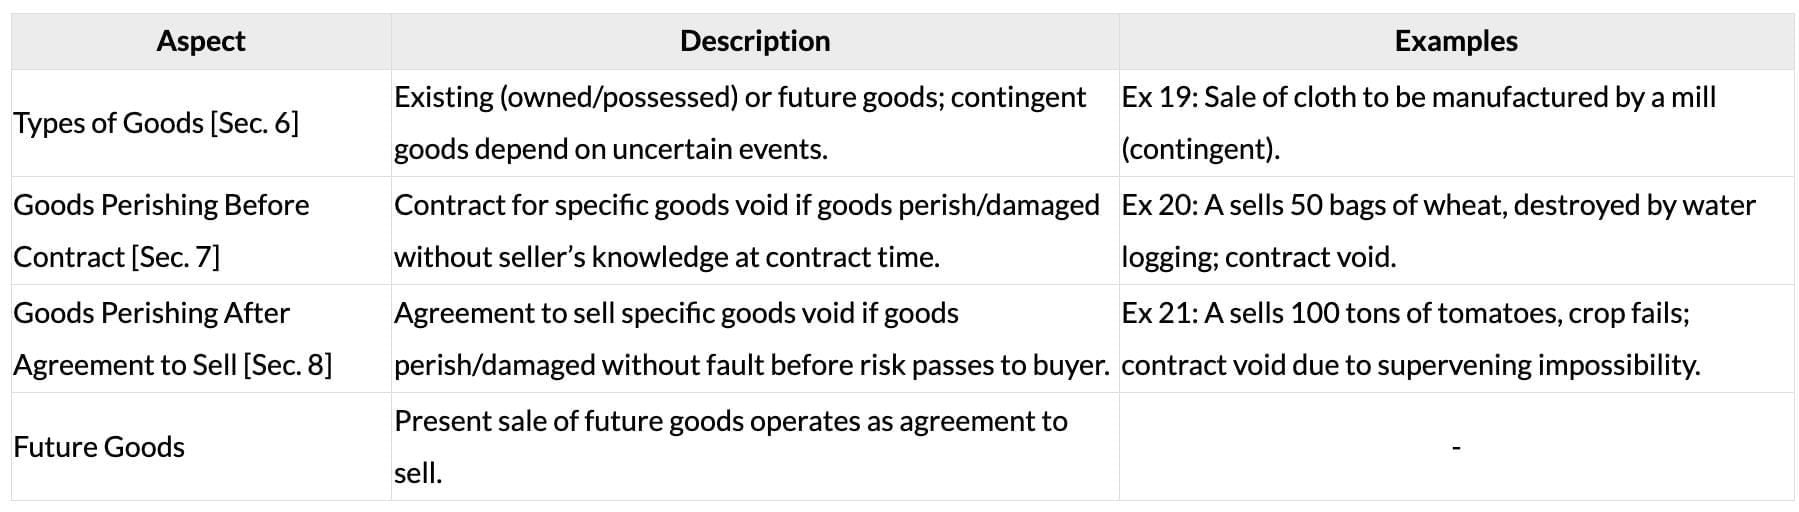Click the Ex 20 wheat bags example
The height and width of the screenshot is (512, 1799).
(1438, 206)
